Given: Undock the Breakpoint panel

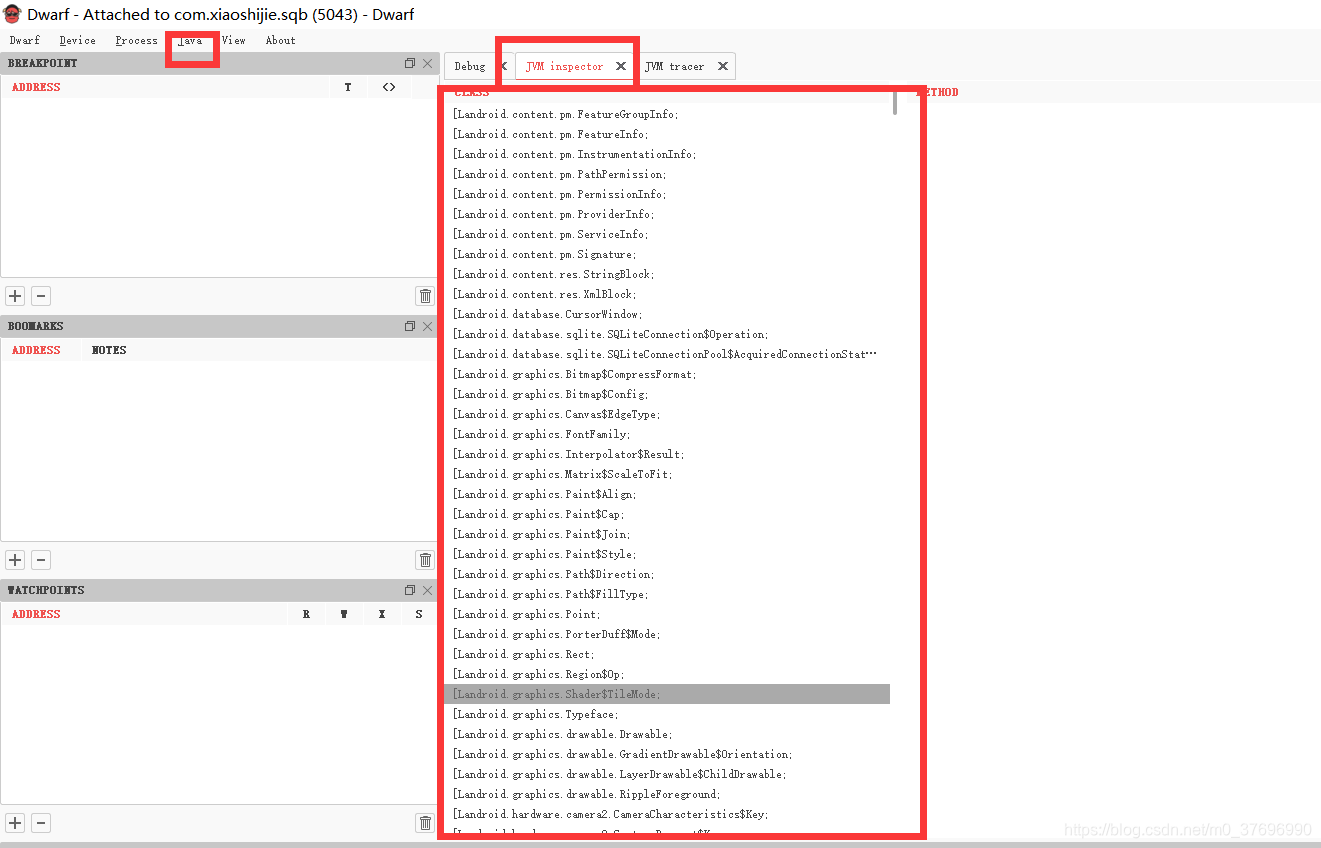Looking at the screenshot, I should coord(410,63).
